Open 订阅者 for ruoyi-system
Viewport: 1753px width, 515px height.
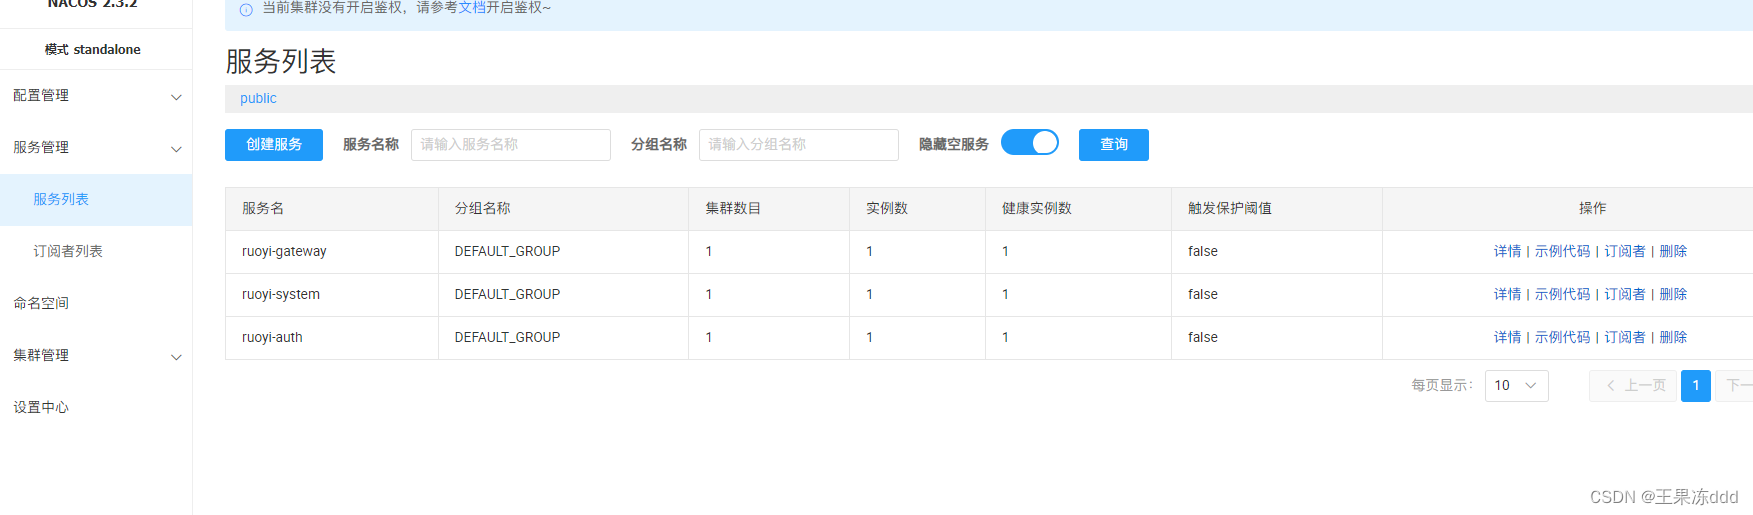click(x=1625, y=295)
